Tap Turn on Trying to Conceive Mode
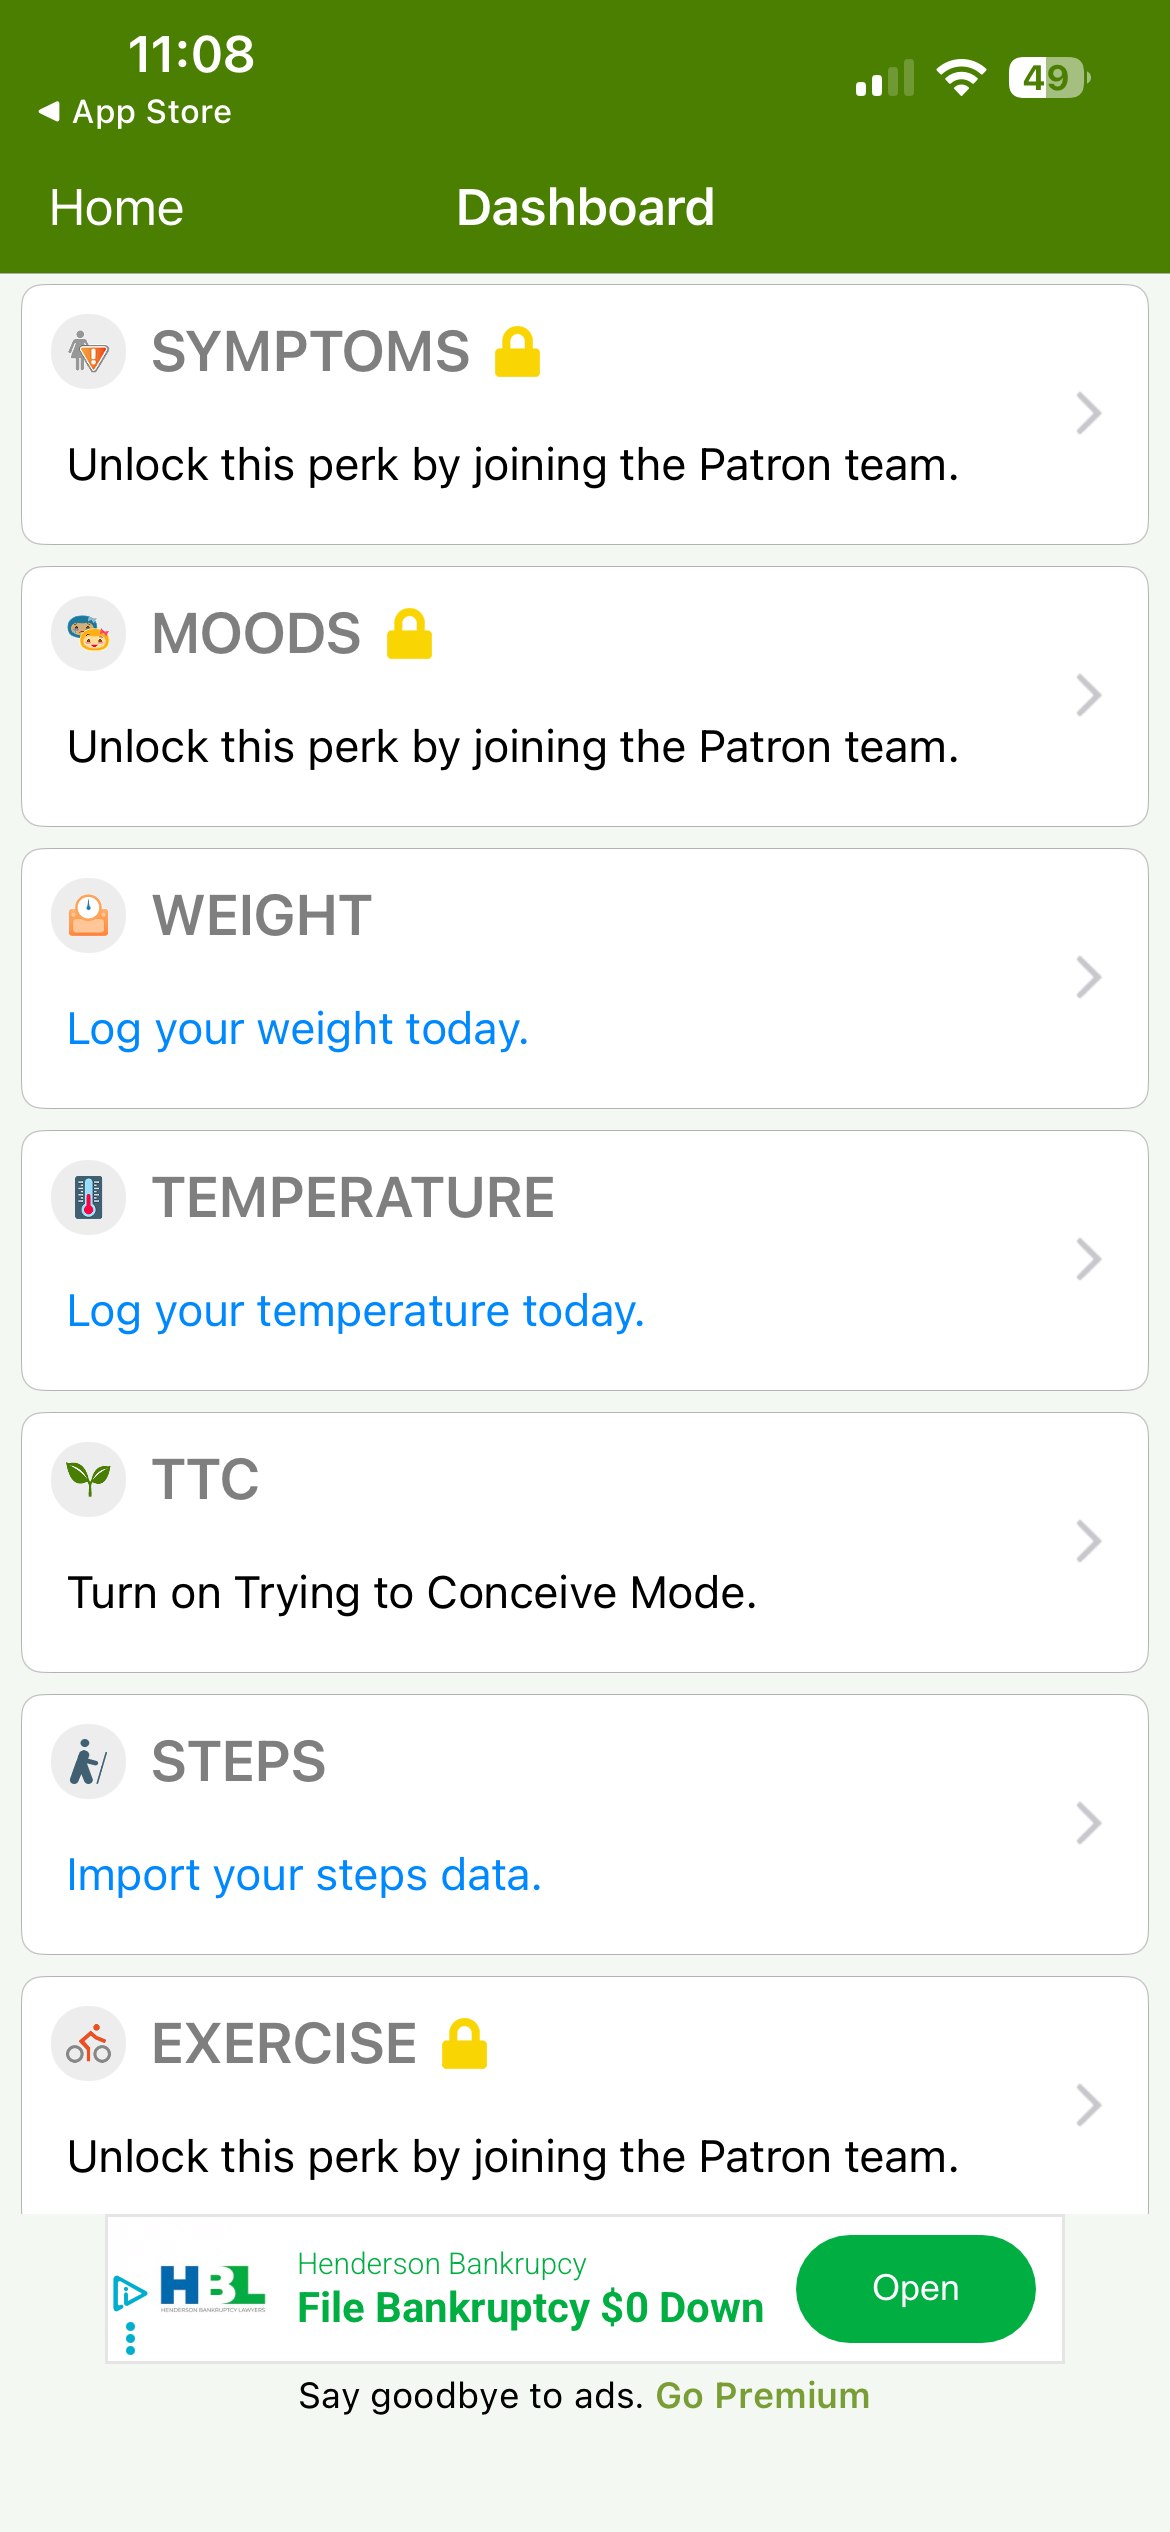 pyautogui.click(x=412, y=1593)
